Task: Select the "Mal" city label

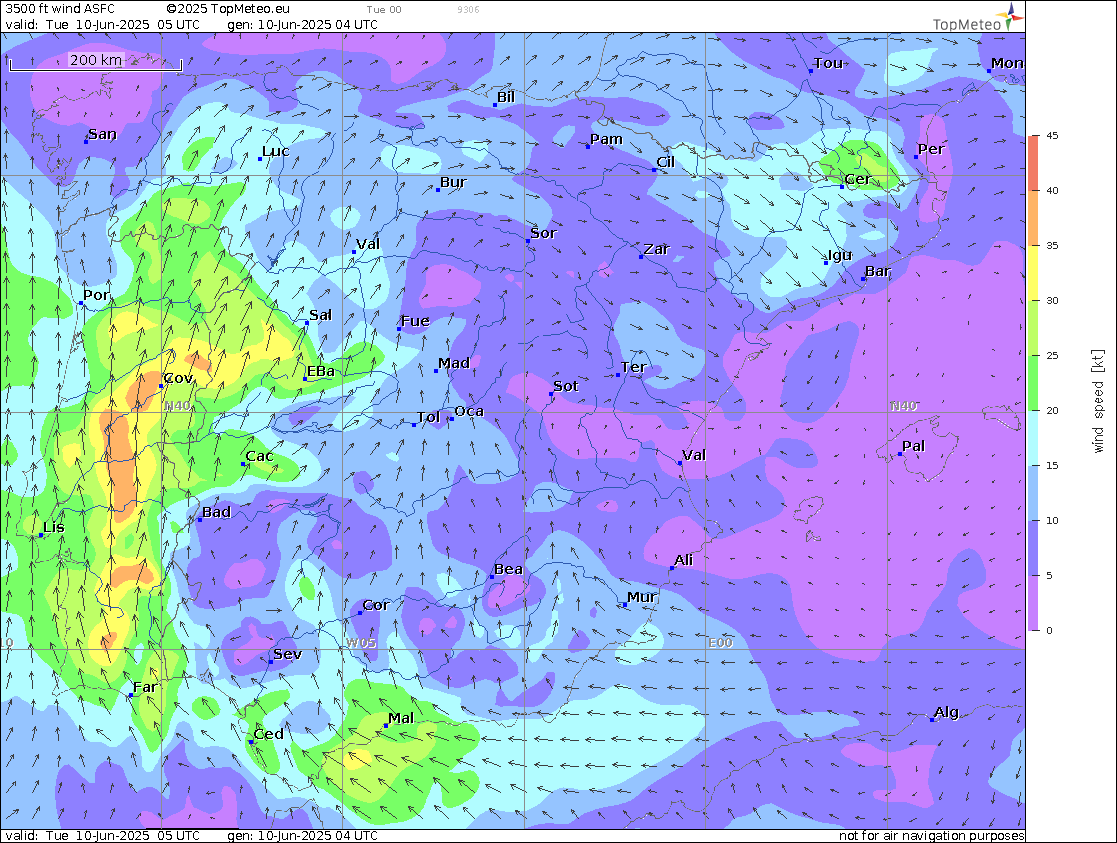Action: pyautogui.click(x=401, y=718)
